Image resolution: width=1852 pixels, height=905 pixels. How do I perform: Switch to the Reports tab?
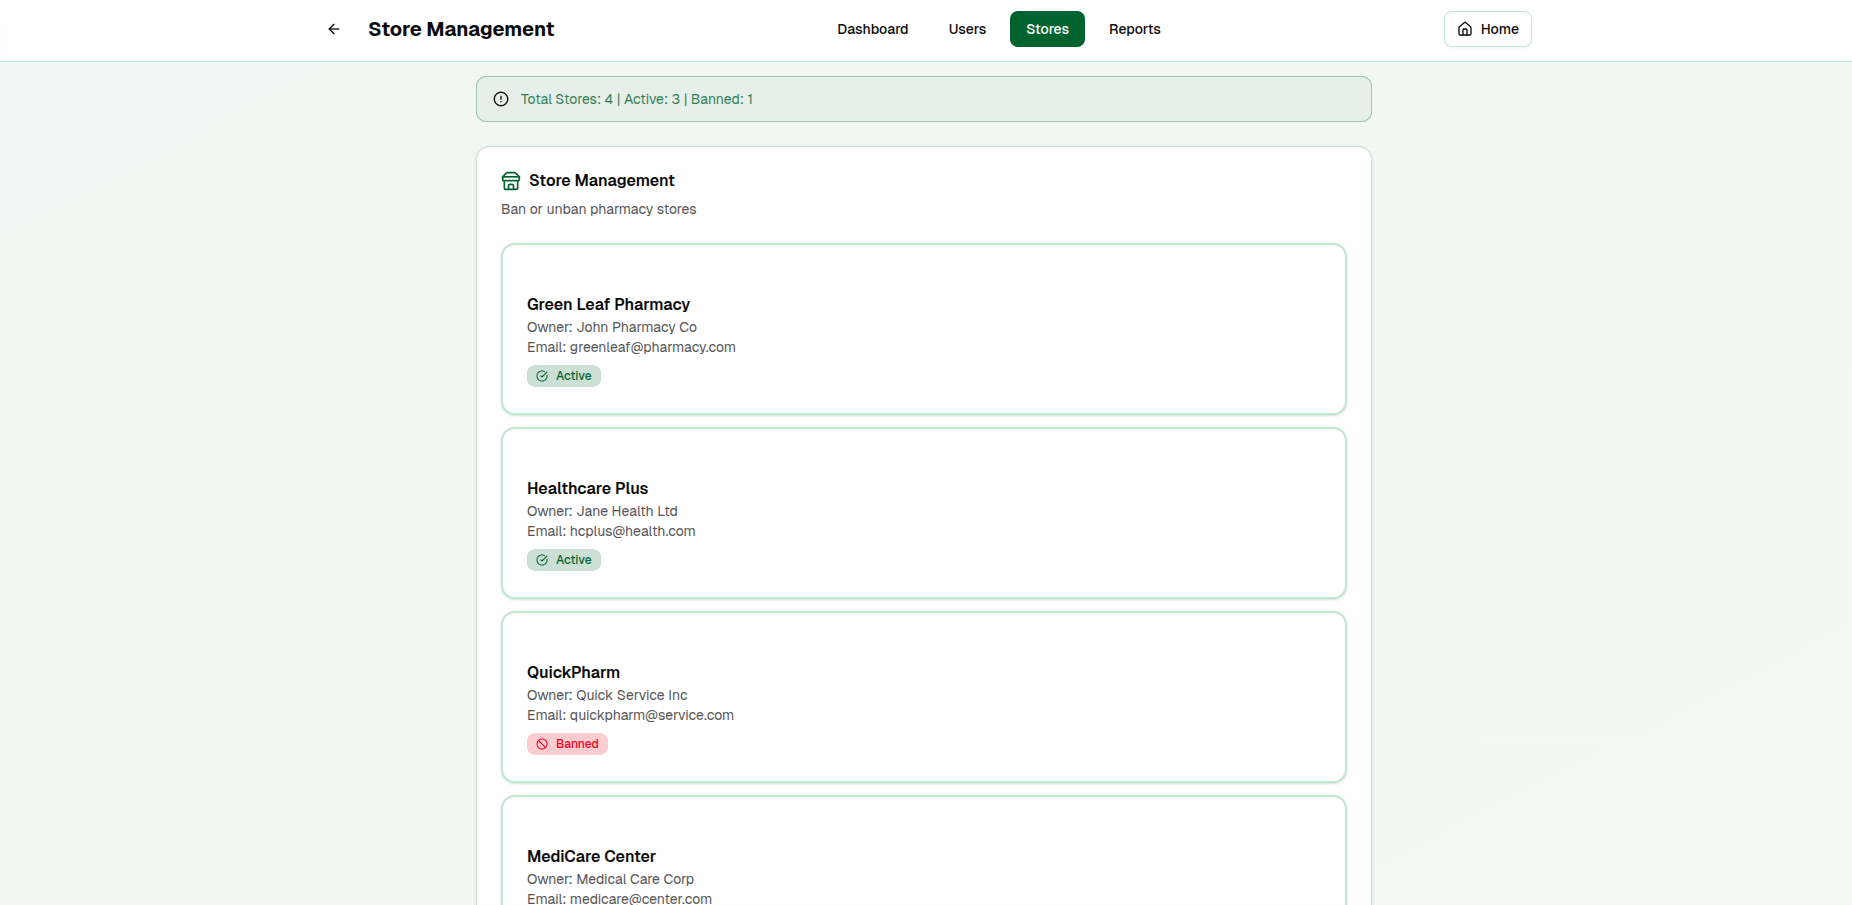1134,29
